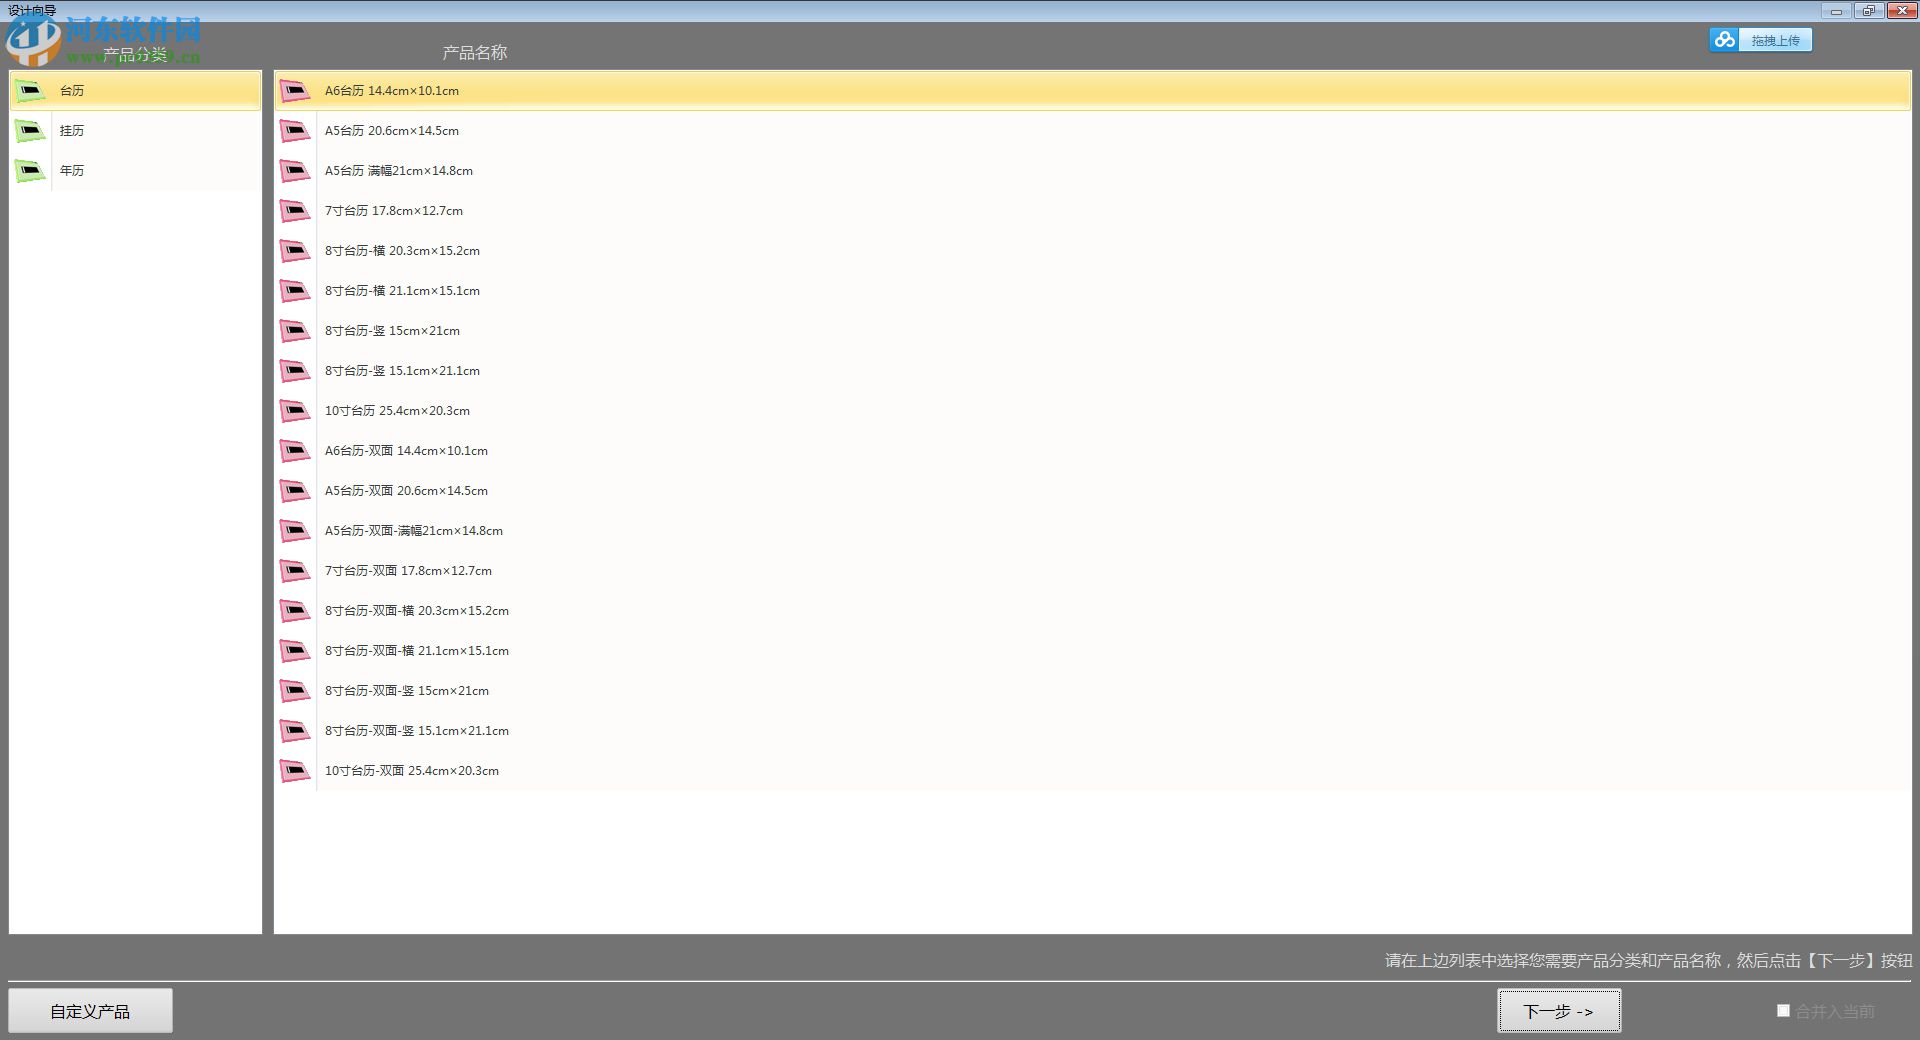
Task: Click the icon for 8寸台历-双面-横 21.1cm×15.1cm
Action: tap(295, 651)
